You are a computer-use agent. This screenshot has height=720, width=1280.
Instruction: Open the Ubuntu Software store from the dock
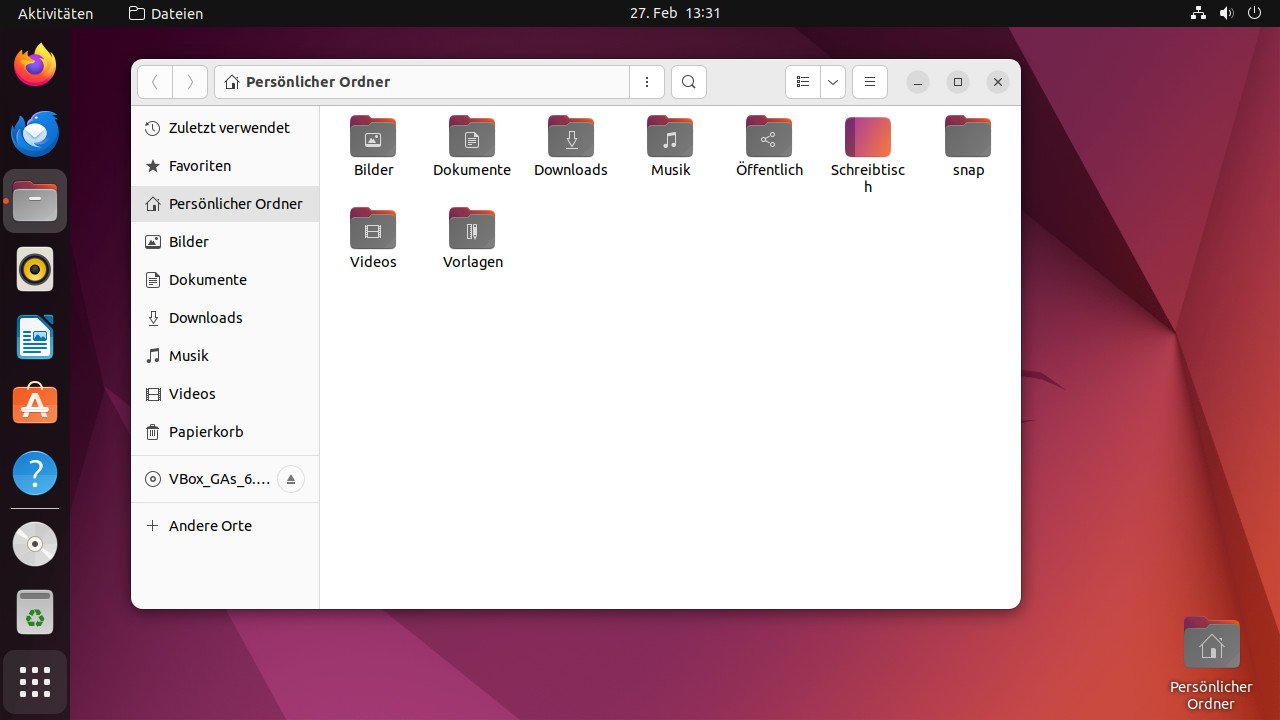(35, 404)
